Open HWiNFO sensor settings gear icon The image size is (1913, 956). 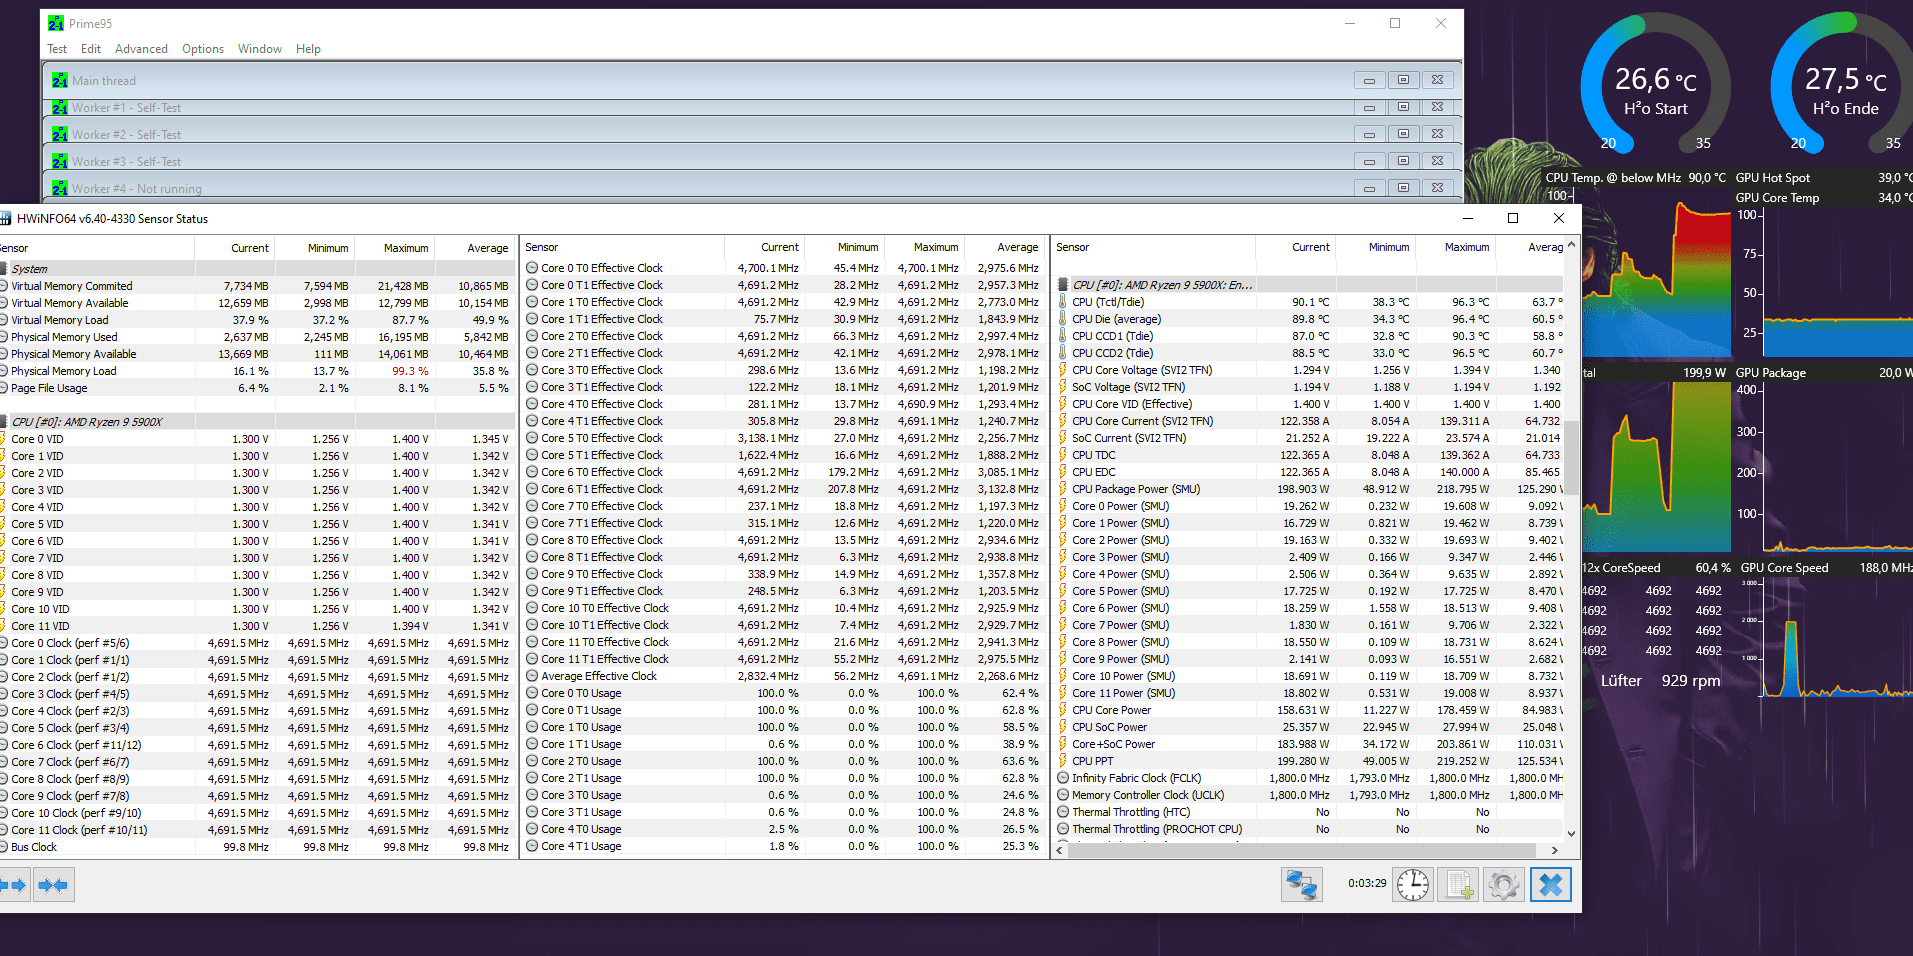point(1504,885)
